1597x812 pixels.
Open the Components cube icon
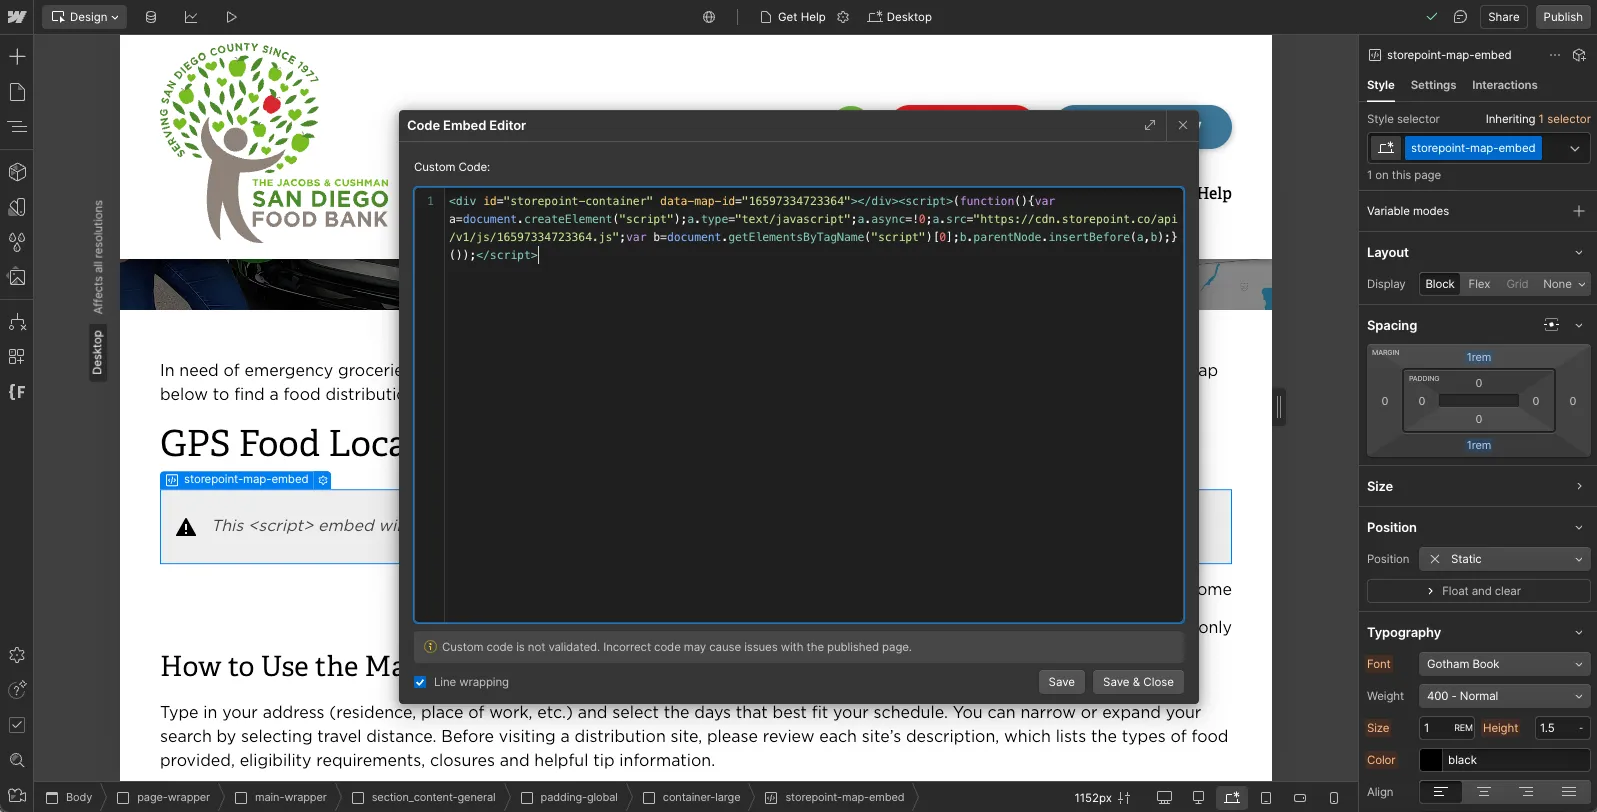[x=17, y=172]
